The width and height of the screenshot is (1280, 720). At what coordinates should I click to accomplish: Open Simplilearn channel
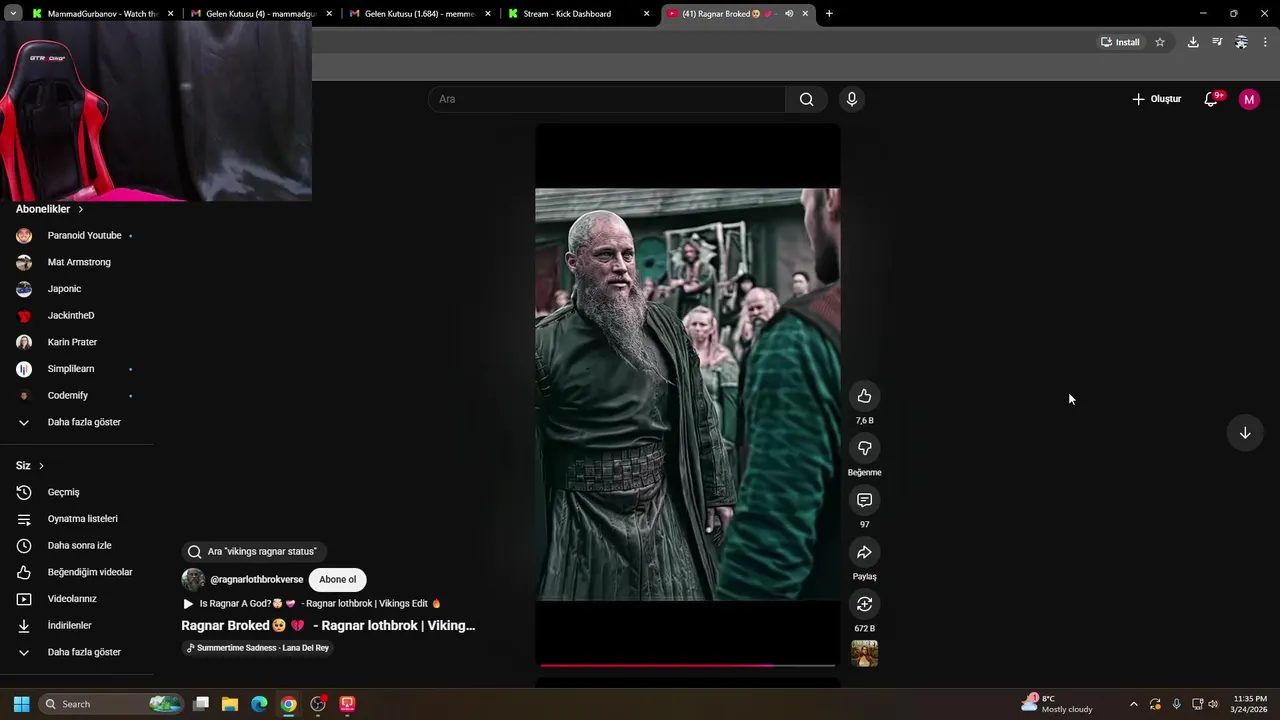(76, 369)
